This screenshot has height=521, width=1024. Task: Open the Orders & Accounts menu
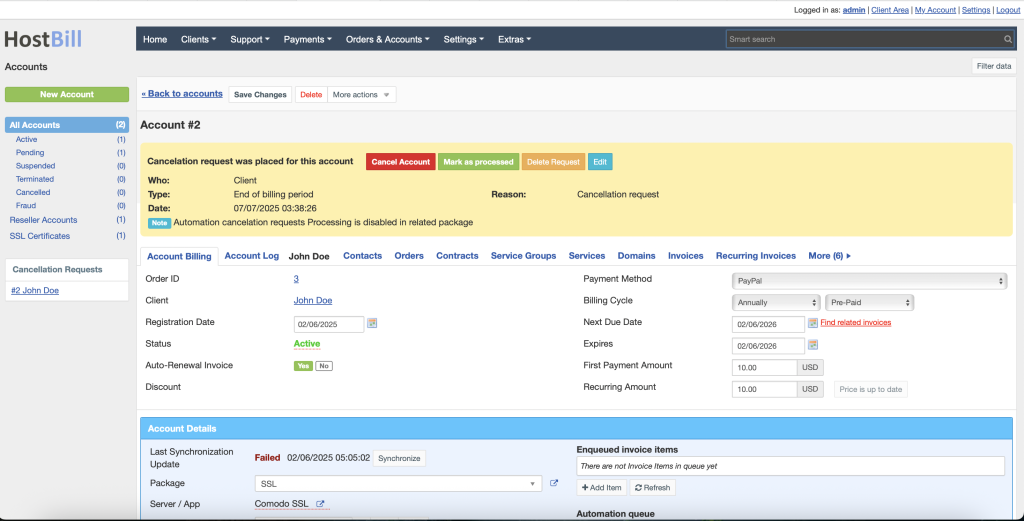(388, 39)
